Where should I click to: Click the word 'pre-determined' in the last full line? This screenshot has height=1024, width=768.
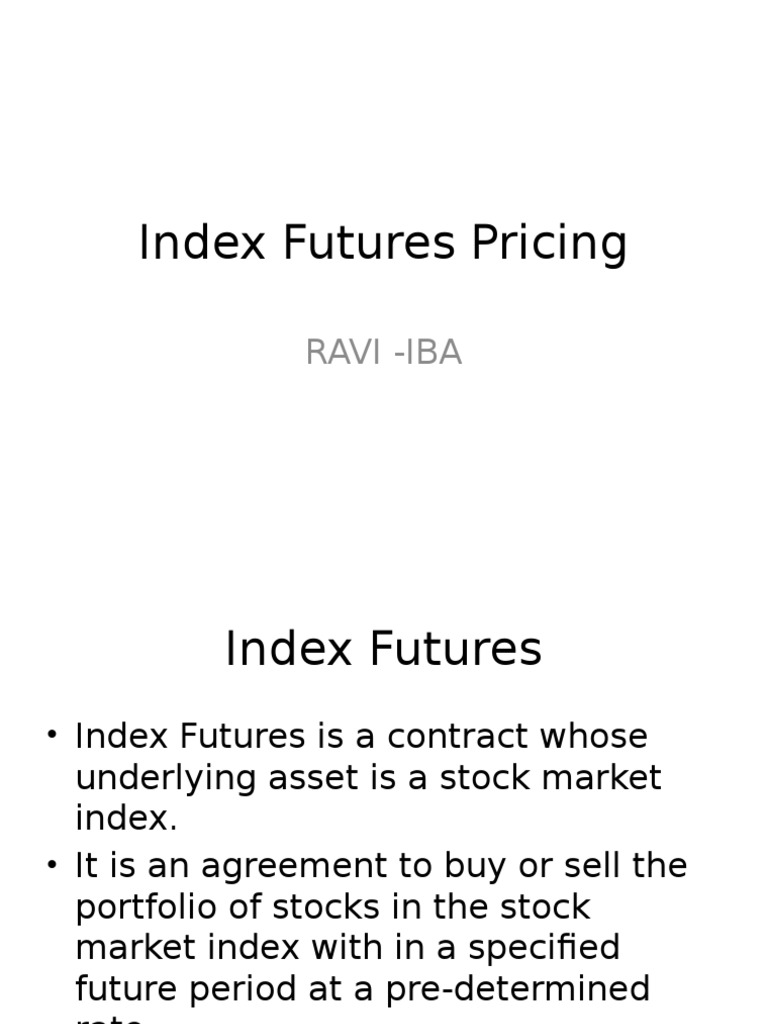pos(517,989)
